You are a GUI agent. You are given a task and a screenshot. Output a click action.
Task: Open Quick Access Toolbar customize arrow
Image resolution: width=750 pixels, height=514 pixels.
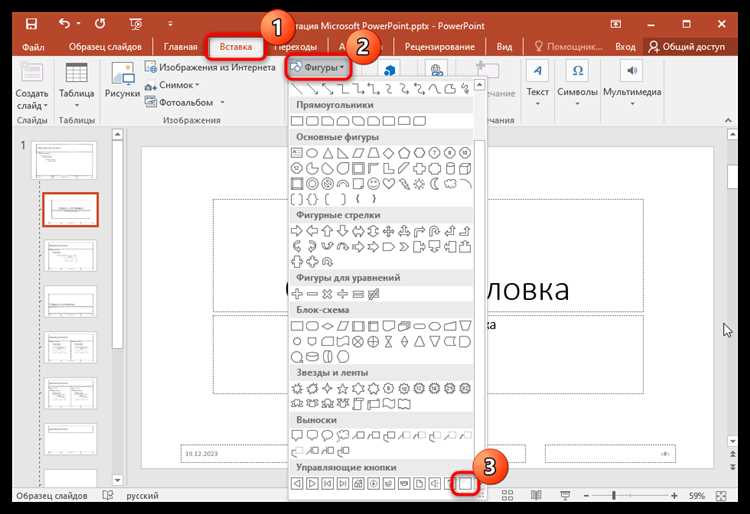[x=170, y=23]
